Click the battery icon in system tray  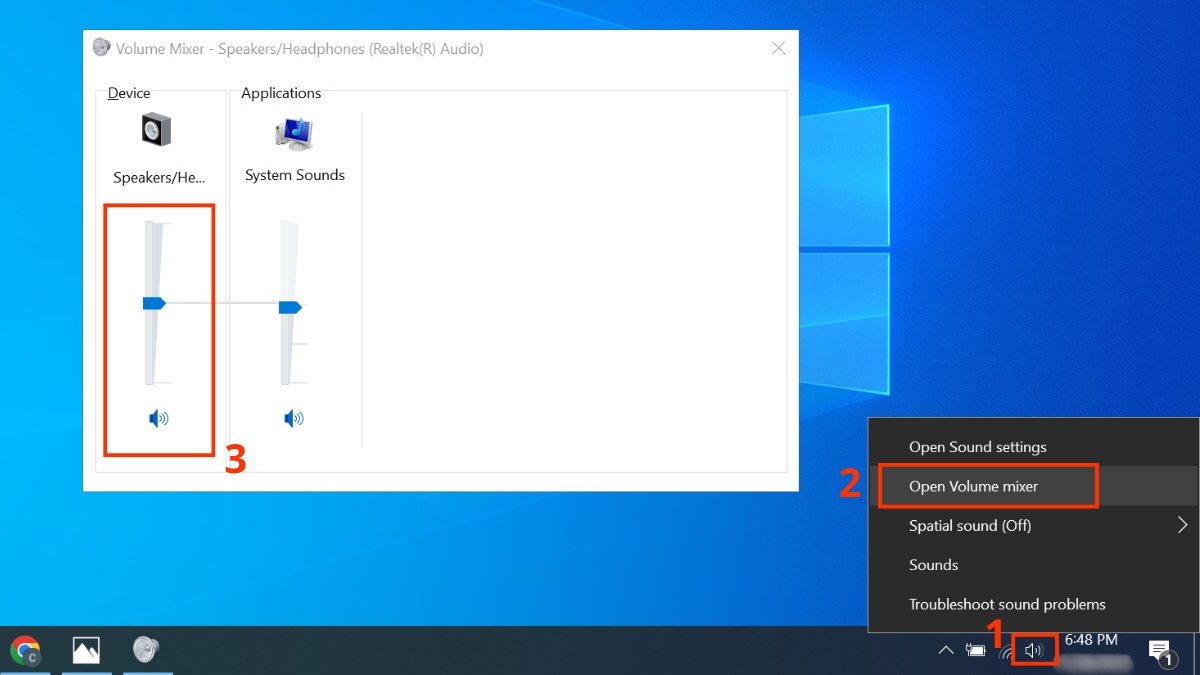click(976, 649)
